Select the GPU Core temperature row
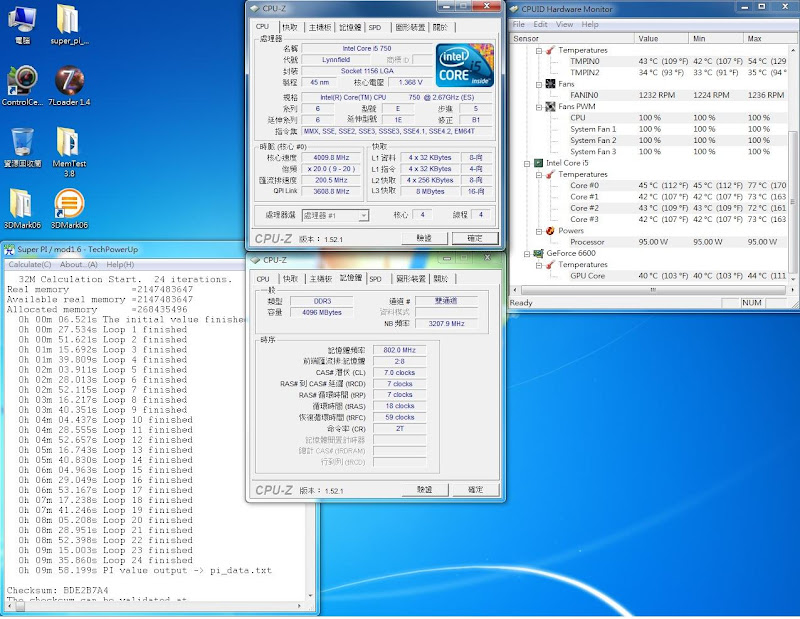The height and width of the screenshot is (619, 800). tap(677, 276)
